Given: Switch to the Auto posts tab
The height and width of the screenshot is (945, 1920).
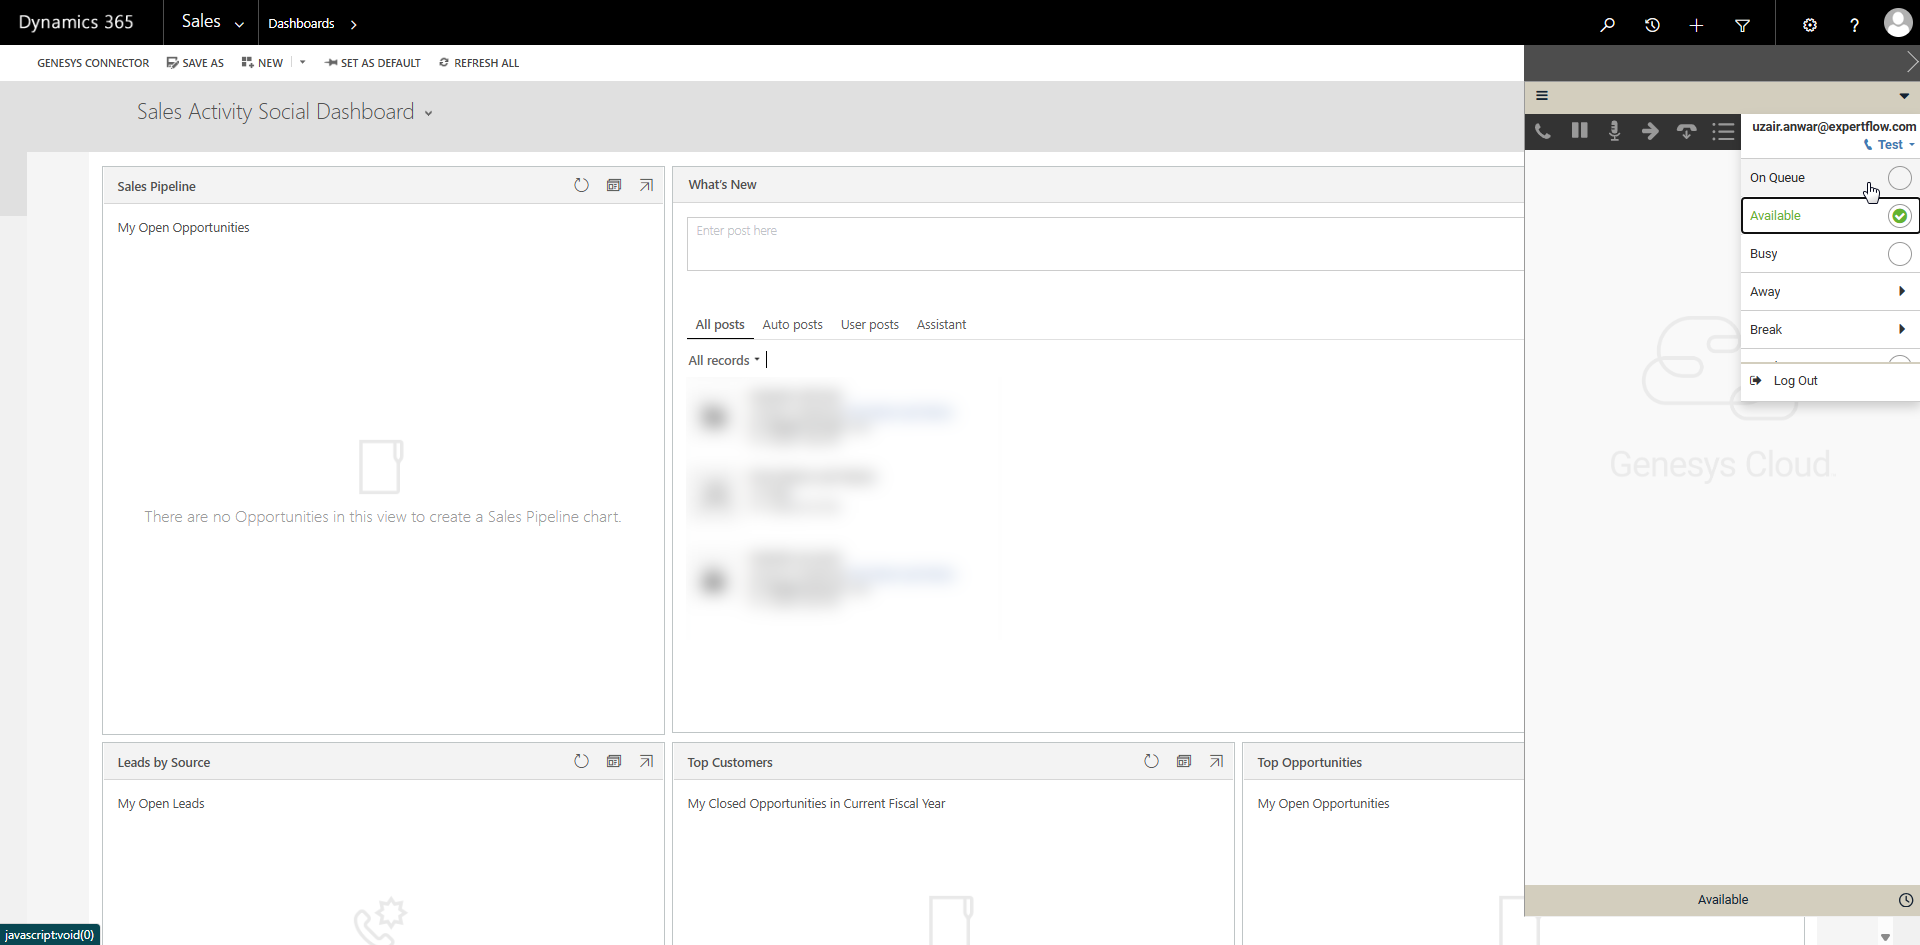Looking at the screenshot, I should [792, 325].
